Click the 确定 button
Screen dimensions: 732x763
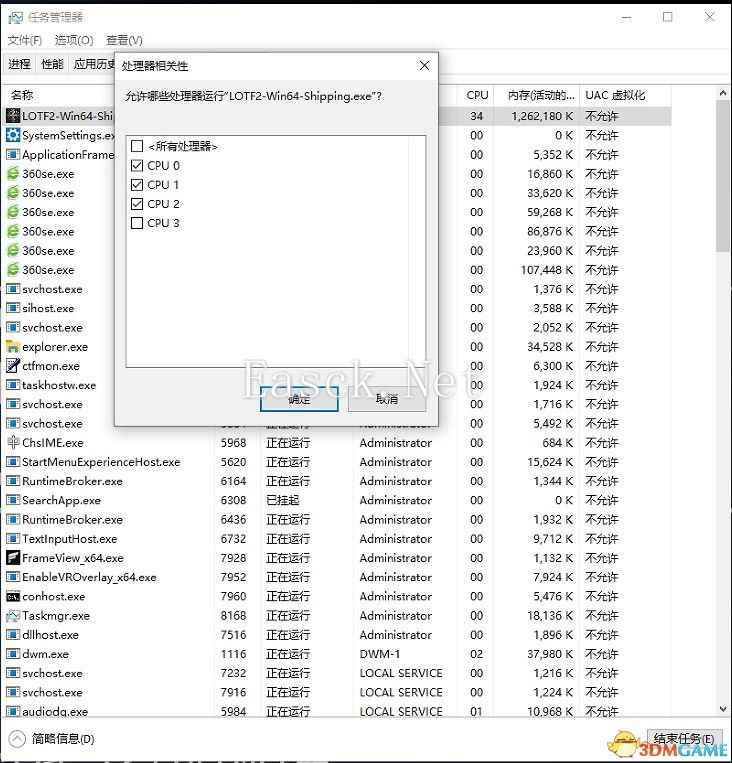click(299, 399)
